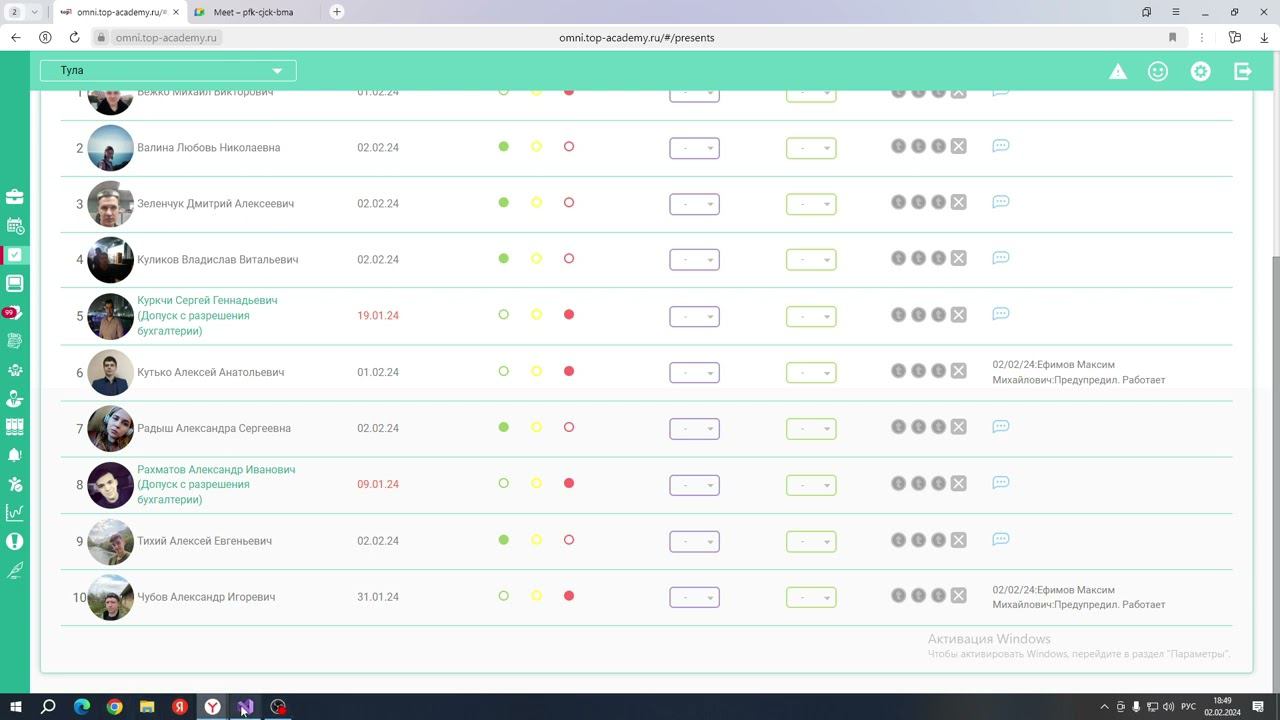Switch to the Meet – pfk-cjck-bma tab
The width and height of the screenshot is (1280, 720).
pos(252,12)
